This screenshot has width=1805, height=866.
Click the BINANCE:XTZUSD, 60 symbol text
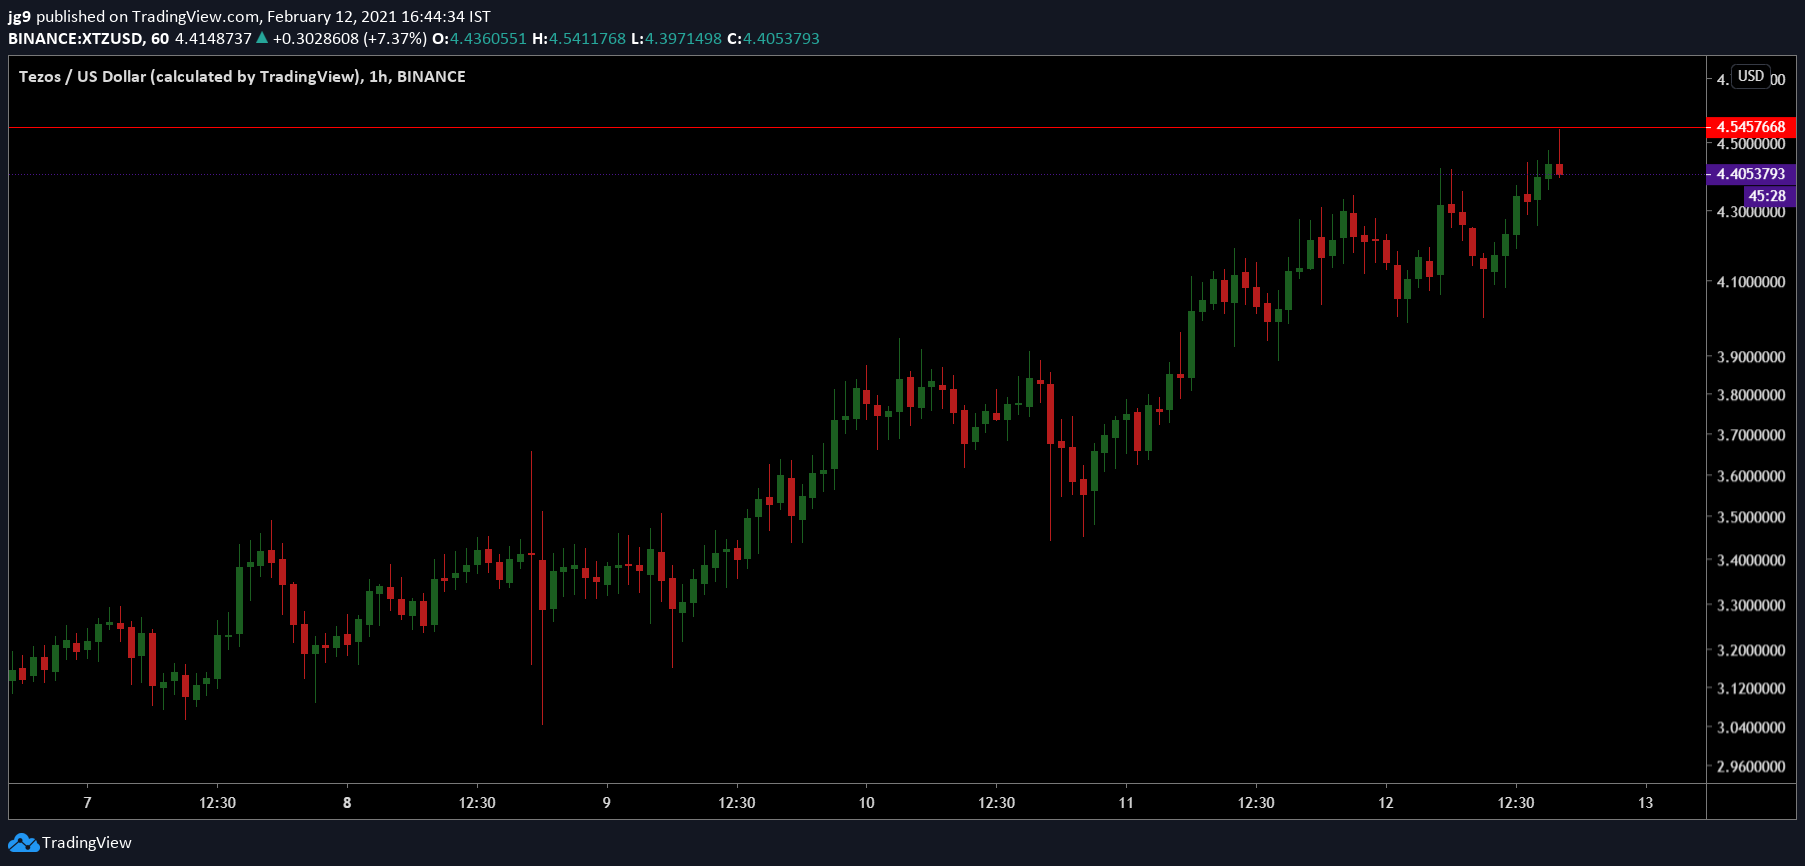pyautogui.click(x=89, y=39)
